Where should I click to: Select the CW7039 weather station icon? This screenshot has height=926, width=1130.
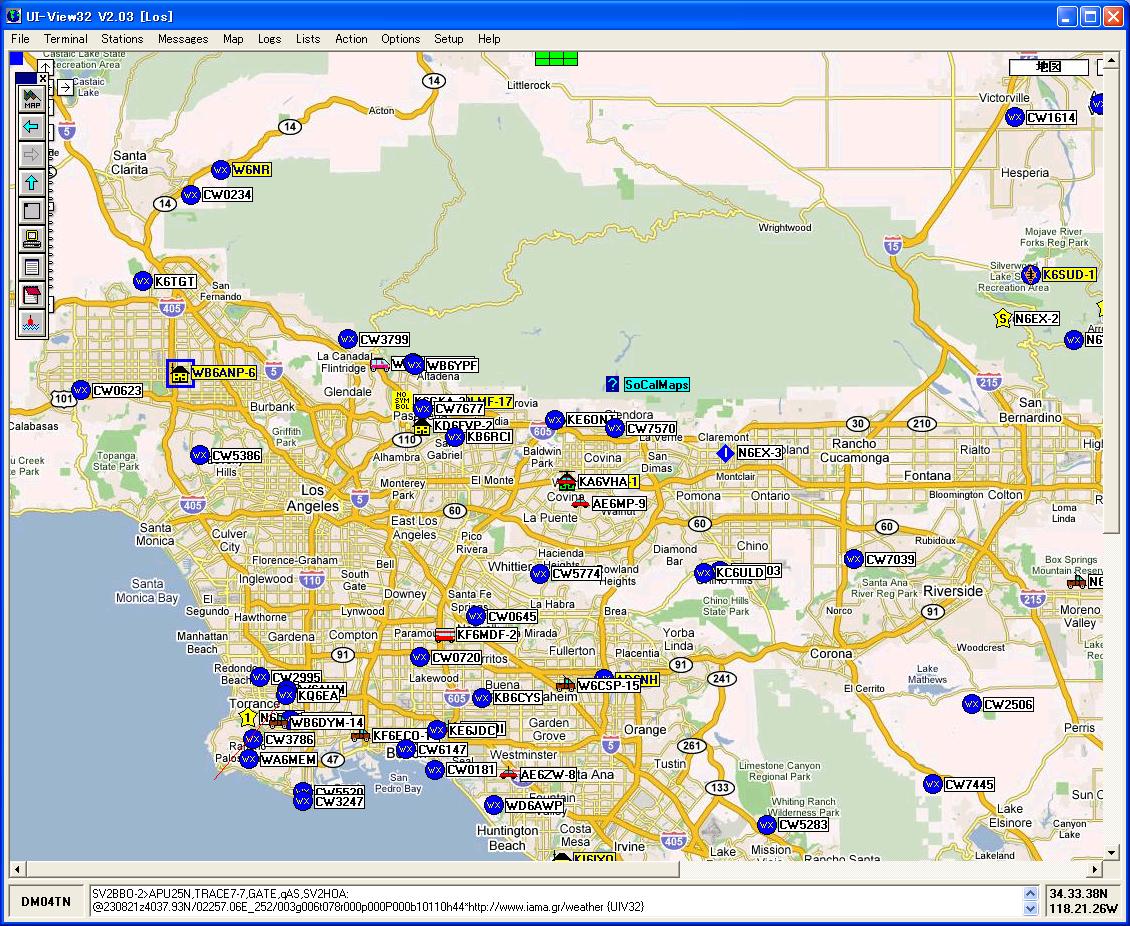853,558
